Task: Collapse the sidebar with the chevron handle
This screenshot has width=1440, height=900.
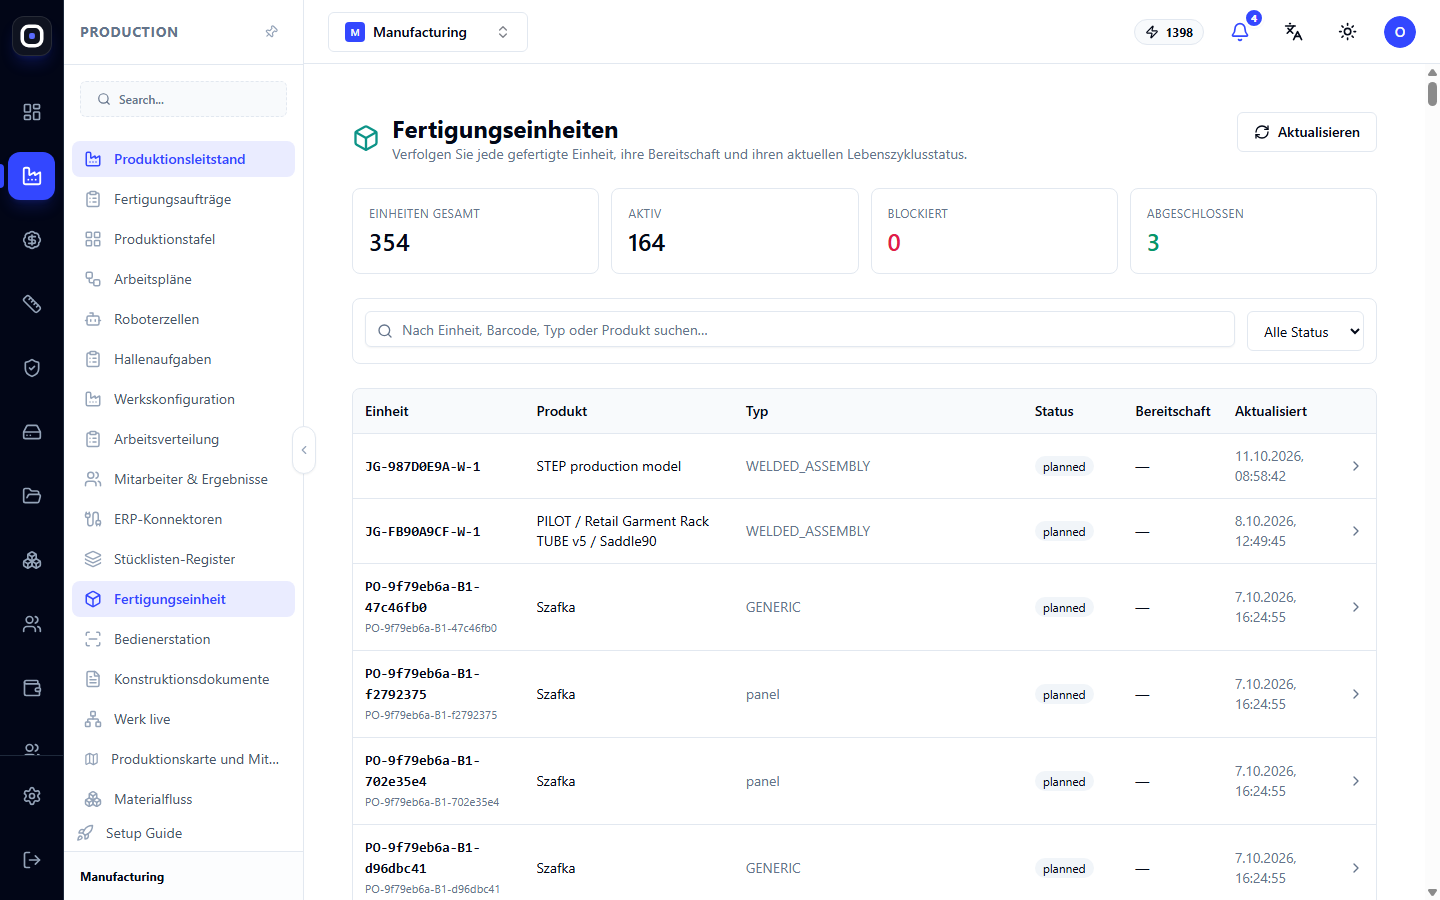Action: tap(304, 450)
